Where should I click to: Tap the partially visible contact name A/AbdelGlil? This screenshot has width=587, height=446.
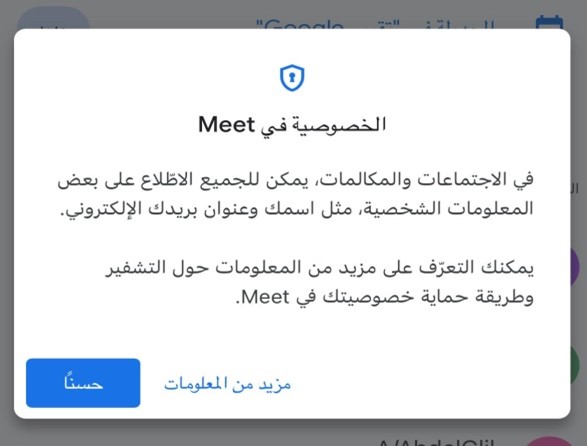[x=436, y=442]
